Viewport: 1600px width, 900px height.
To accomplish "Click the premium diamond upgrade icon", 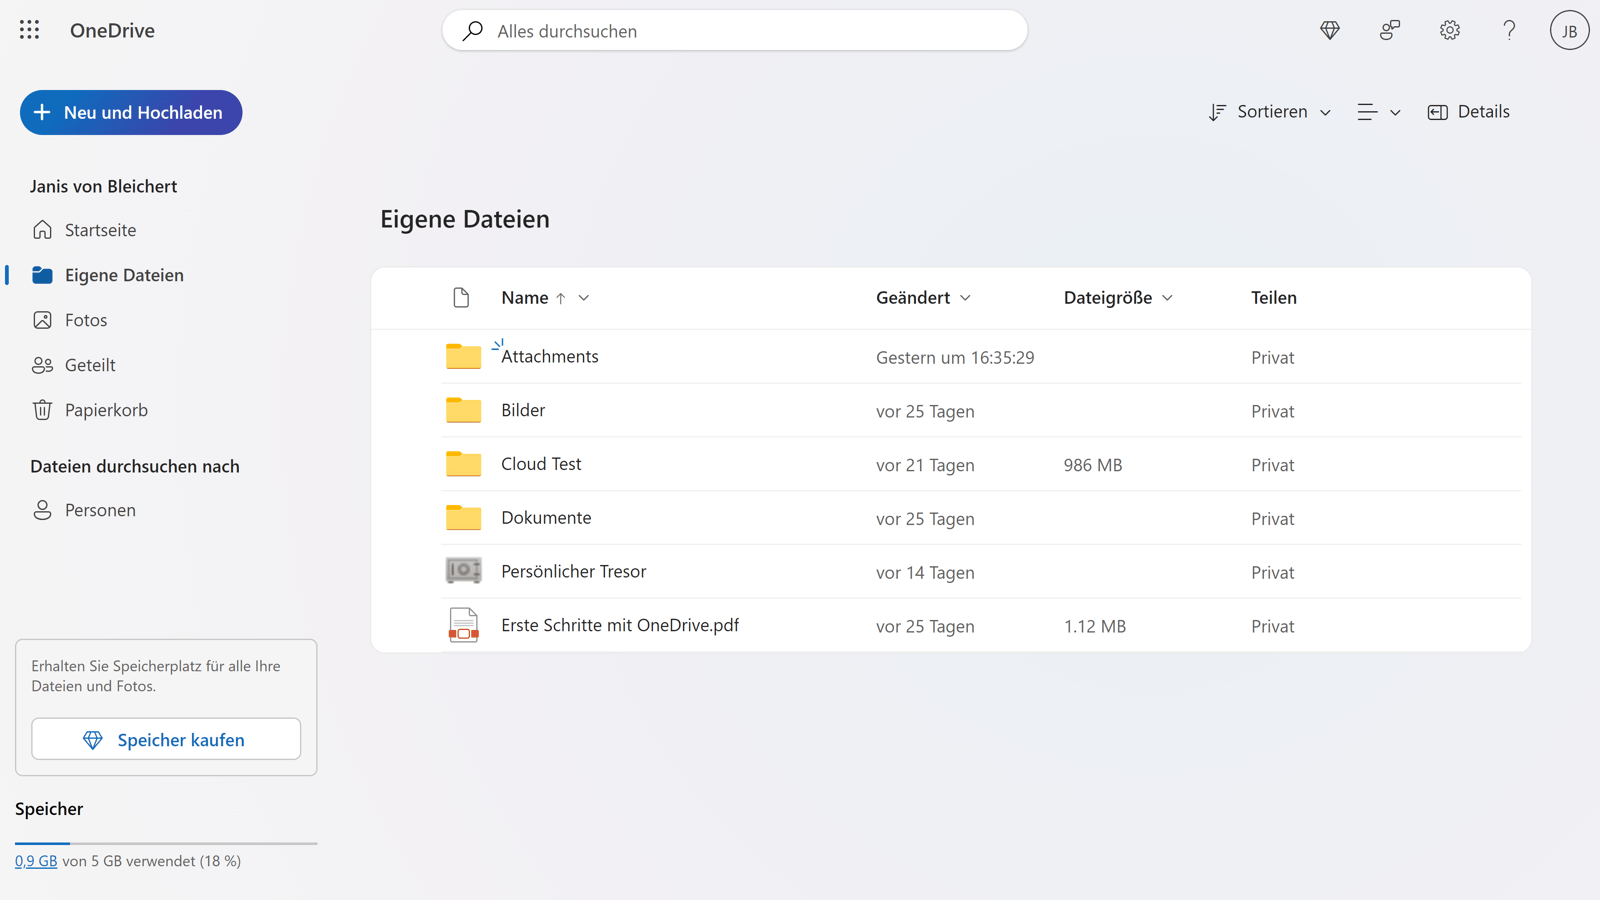I will click(x=1329, y=30).
